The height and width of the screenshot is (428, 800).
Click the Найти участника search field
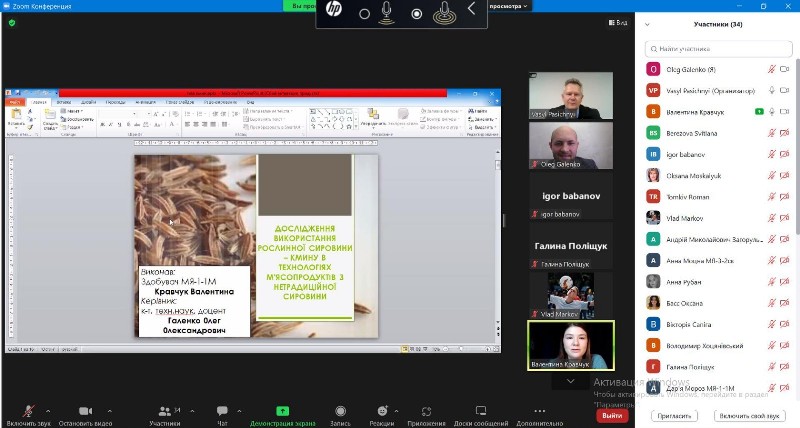point(718,47)
